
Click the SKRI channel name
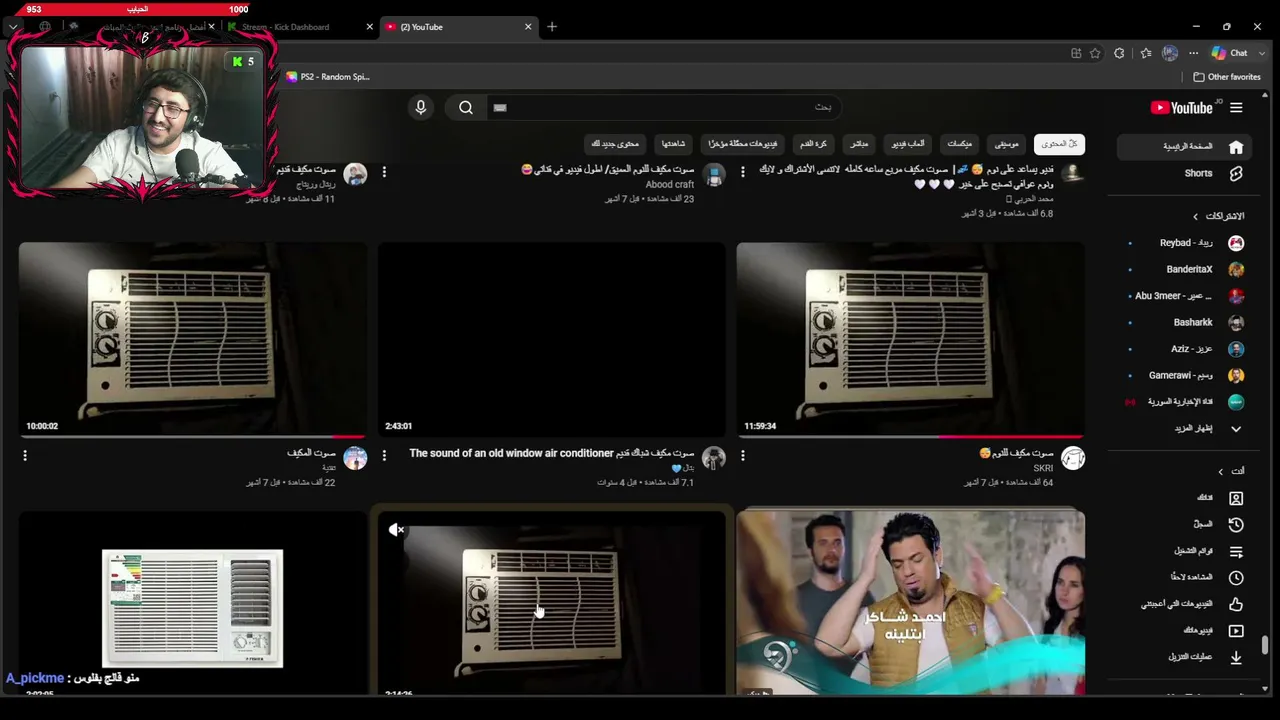(x=1043, y=468)
